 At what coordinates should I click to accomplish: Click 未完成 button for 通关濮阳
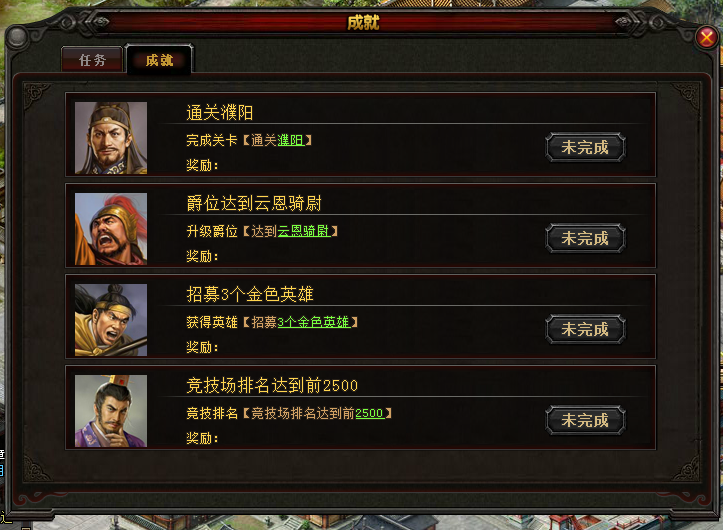(x=585, y=148)
